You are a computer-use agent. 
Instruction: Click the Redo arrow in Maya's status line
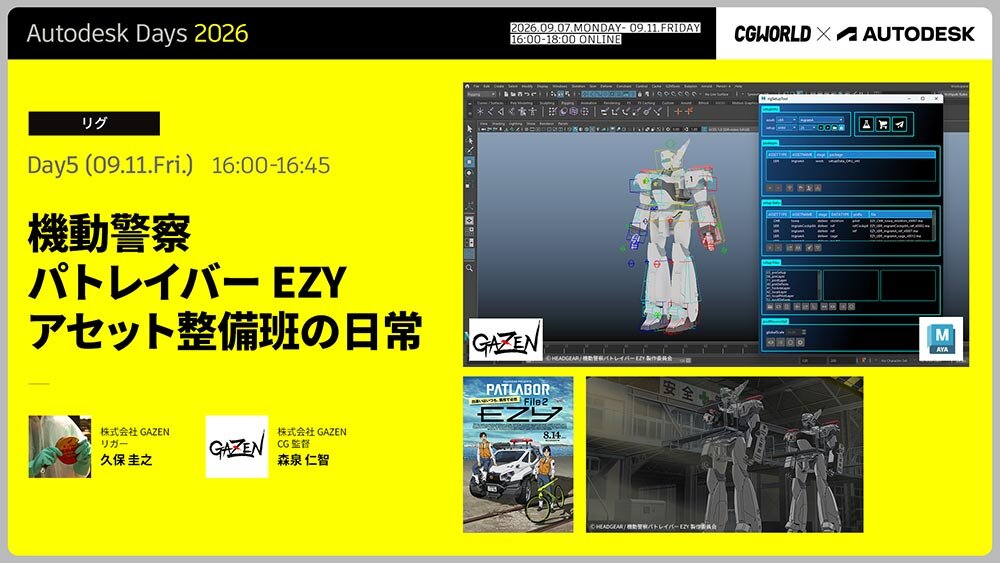tap(534, 94)
